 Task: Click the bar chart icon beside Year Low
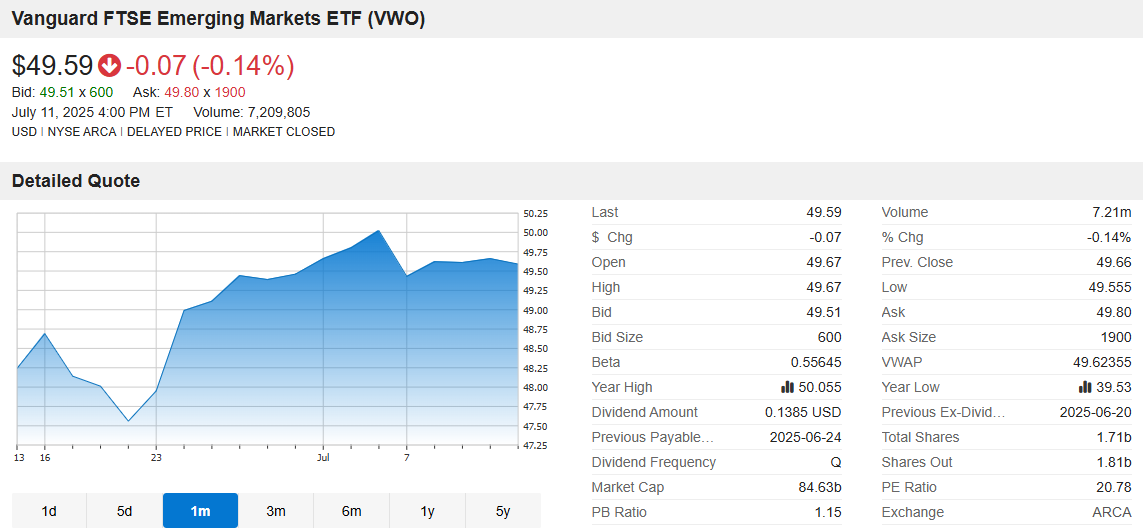(1085, 387)
